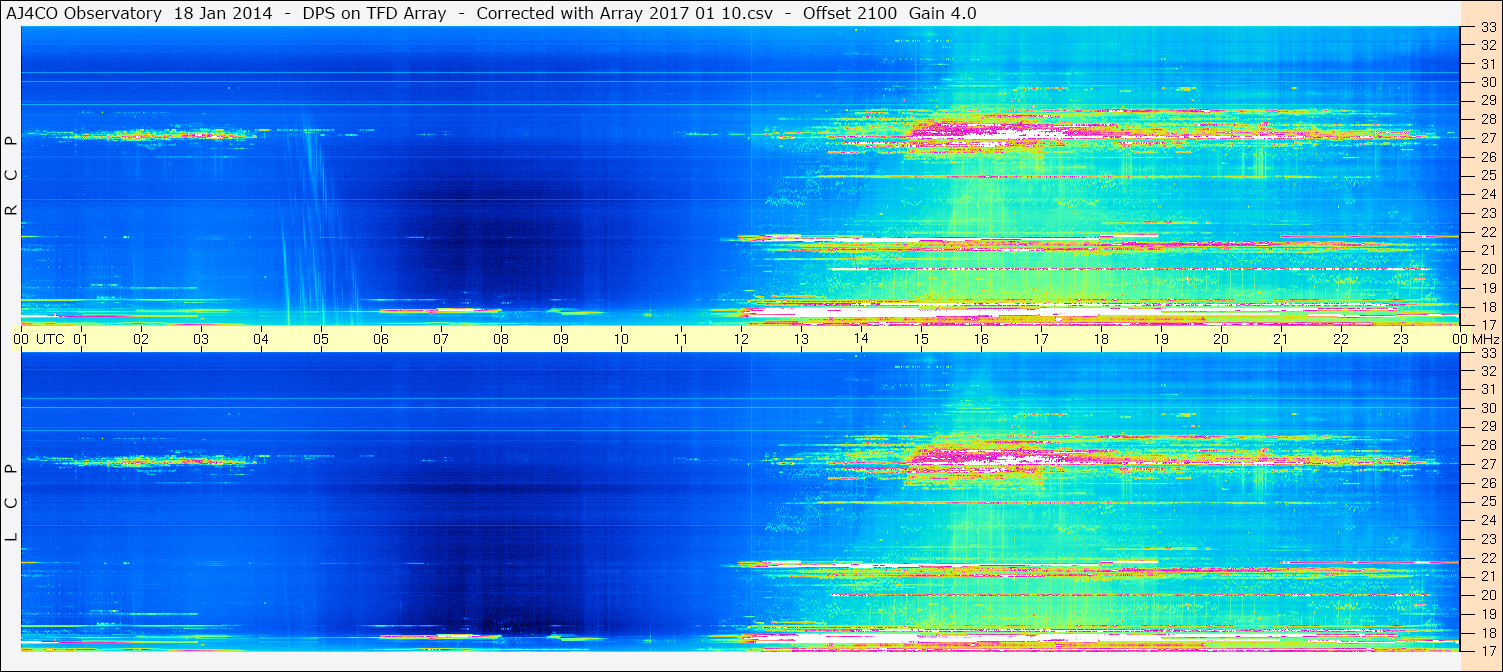This screenshot has width=1503, height=672.
Task: Select the 12 hour marker
Action: 741,339
